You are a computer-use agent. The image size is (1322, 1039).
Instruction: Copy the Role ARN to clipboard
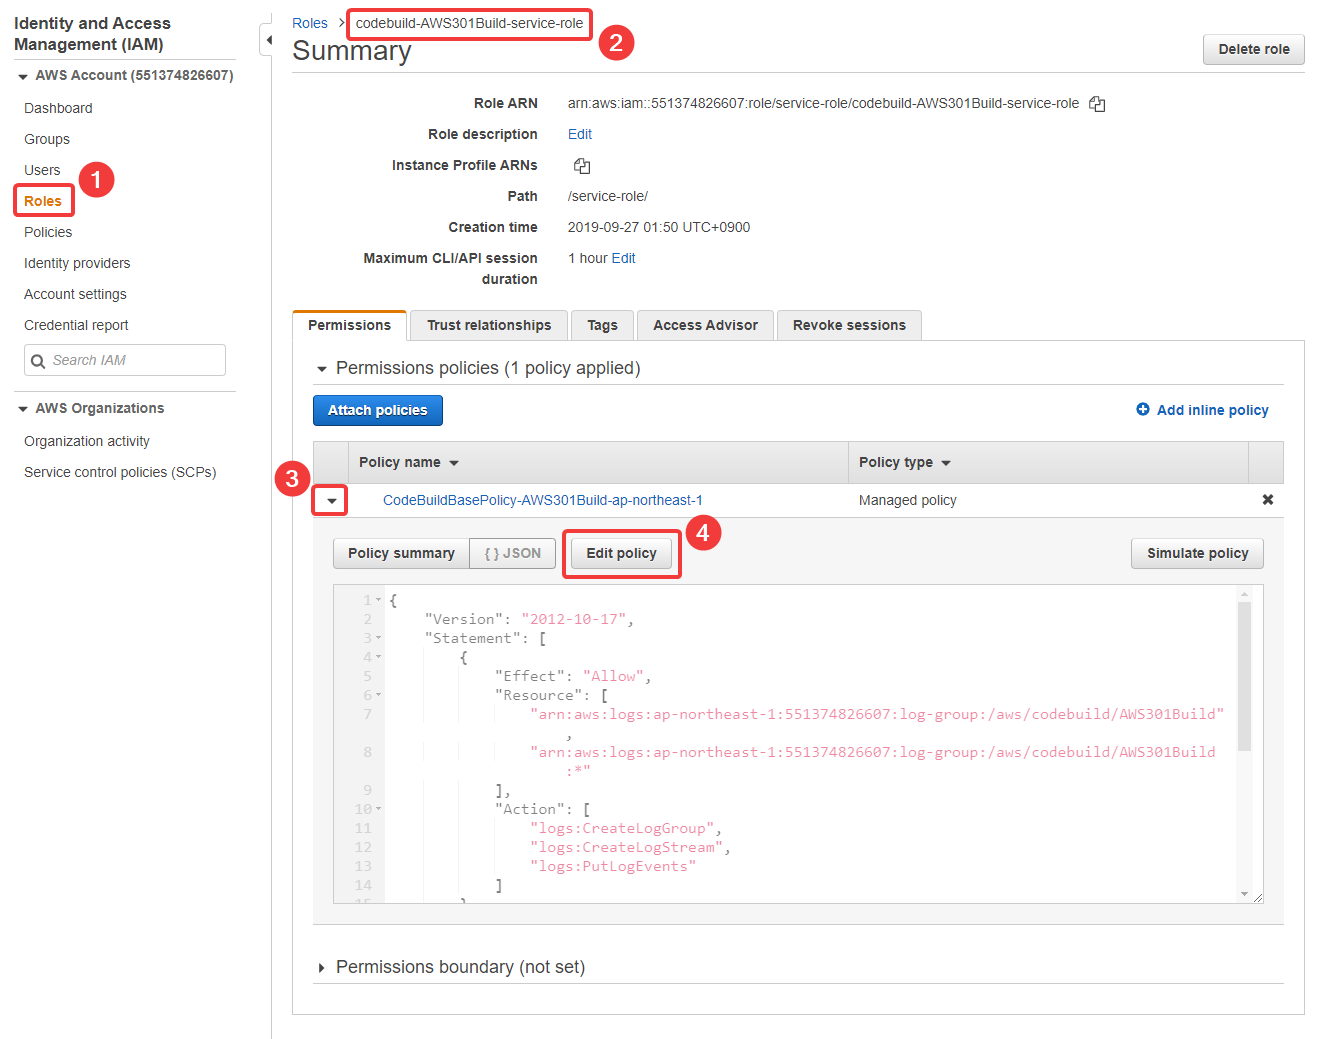tap(1097, 104)
